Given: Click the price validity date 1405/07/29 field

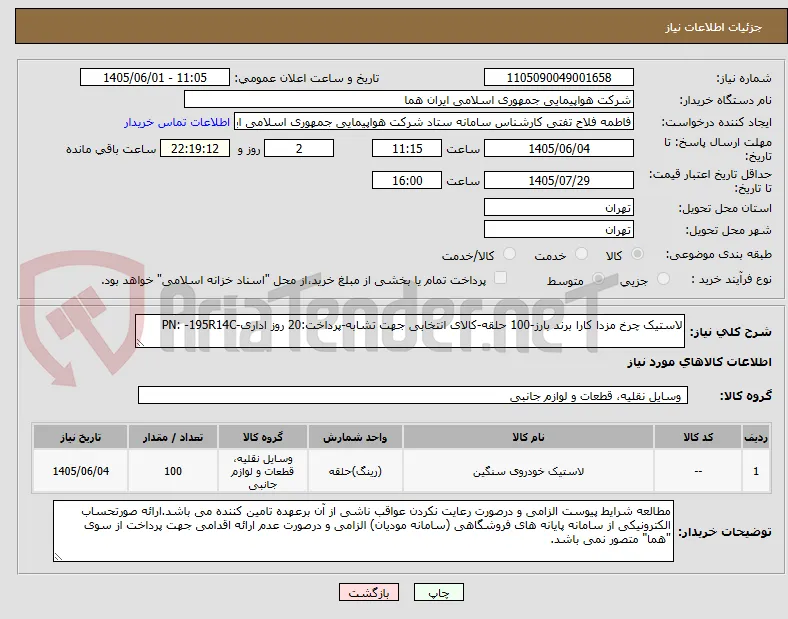Looking at the screenshot, I should point(558,180).
